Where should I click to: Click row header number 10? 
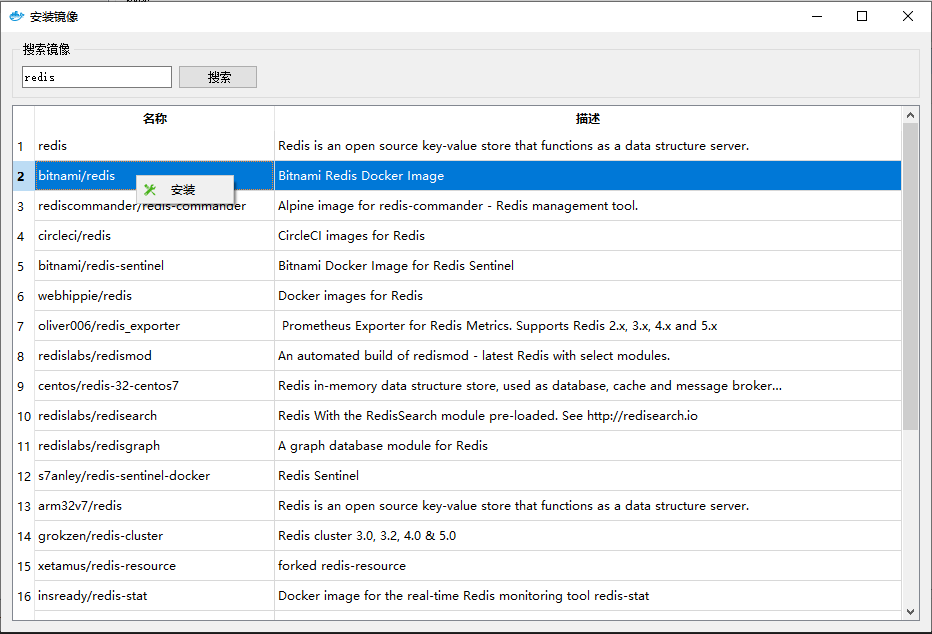(x=24, y=416)
